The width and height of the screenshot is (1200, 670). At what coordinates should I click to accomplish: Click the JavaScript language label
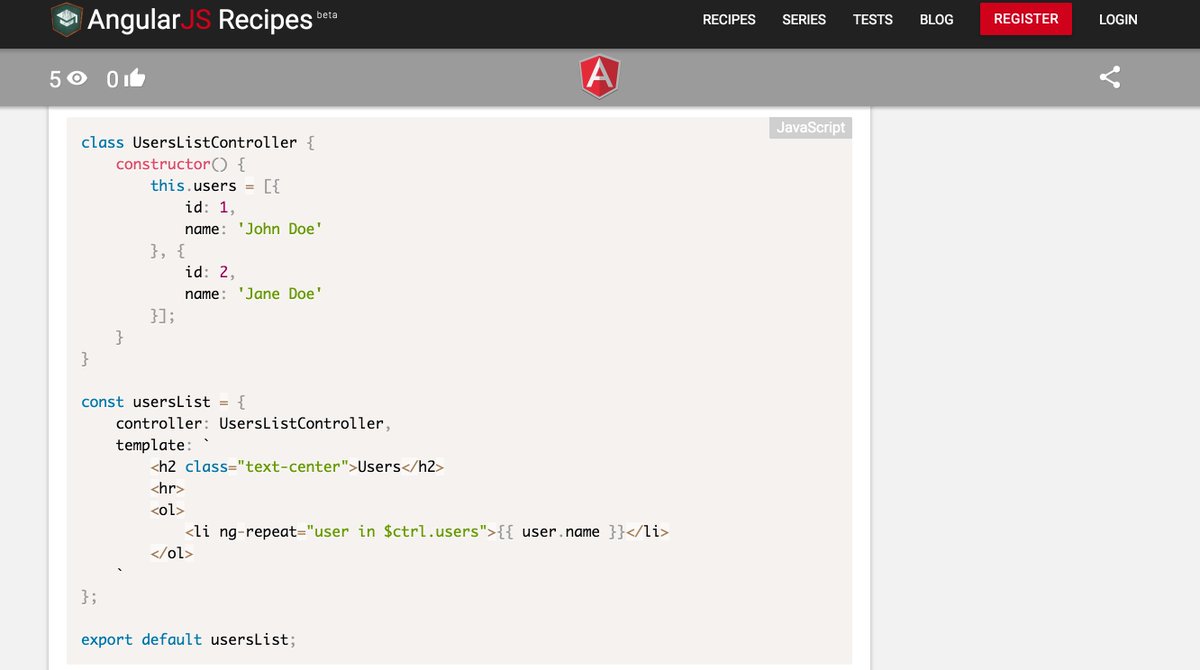(811, 128)
